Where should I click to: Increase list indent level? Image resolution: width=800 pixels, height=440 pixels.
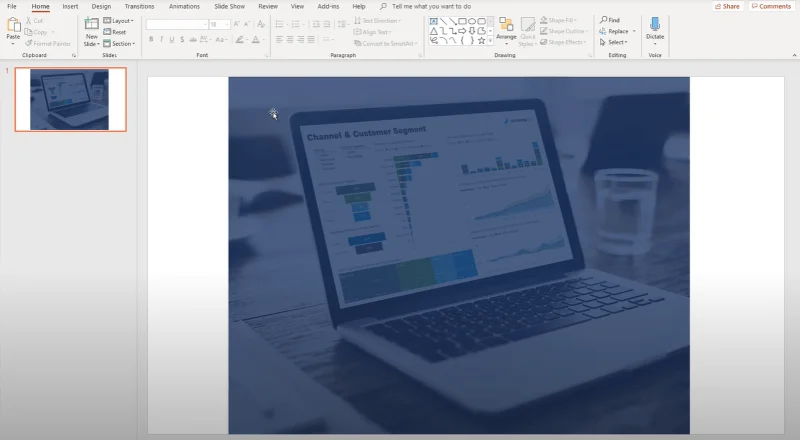(x=328, y=24)
